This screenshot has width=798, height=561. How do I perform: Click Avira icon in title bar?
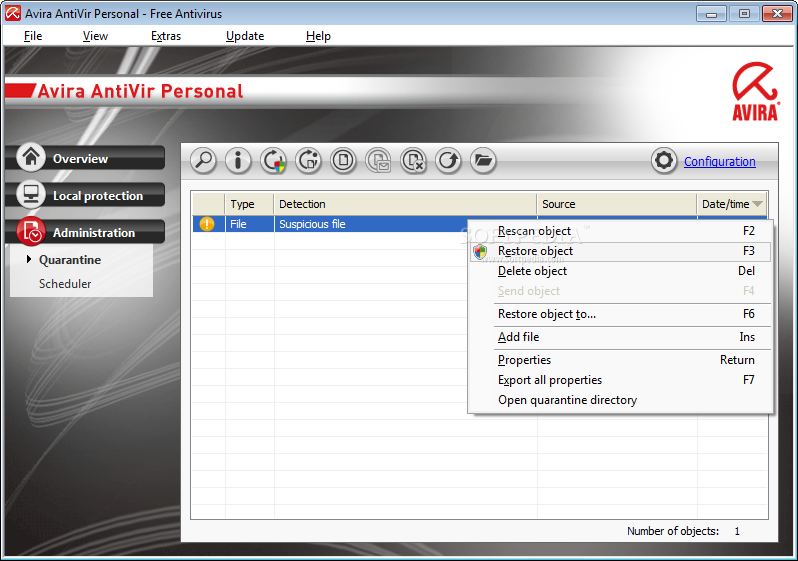(x=13, y=13)
